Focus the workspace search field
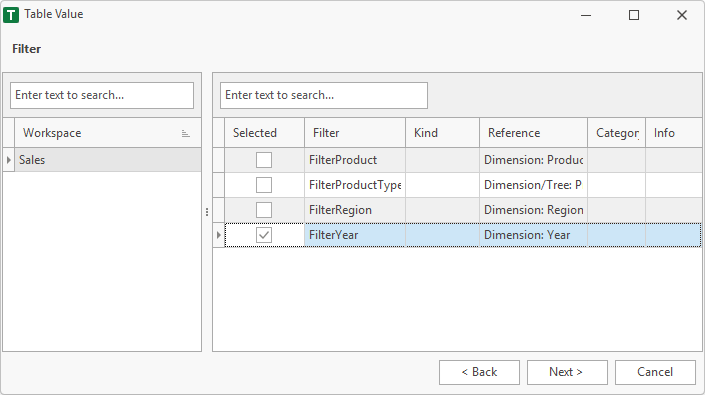 coord(102,95)
